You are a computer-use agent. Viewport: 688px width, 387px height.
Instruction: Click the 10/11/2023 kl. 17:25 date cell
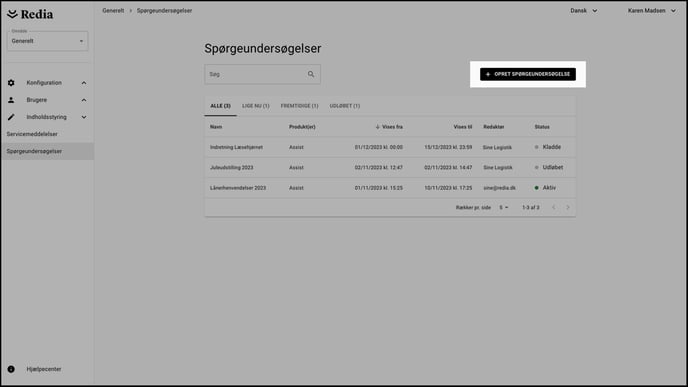448,188
